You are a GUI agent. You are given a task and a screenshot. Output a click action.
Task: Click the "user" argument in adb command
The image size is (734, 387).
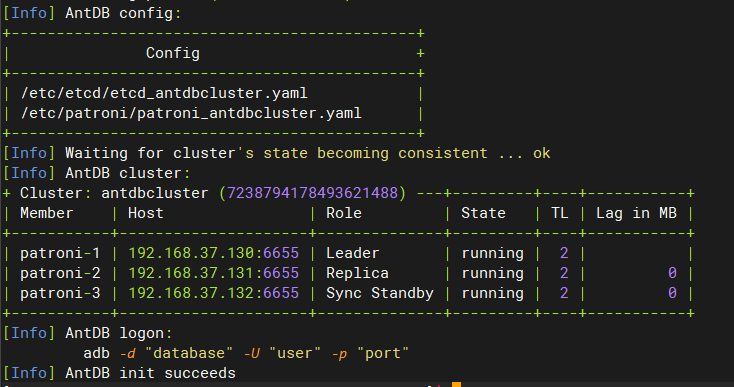[x=294, y=353]
